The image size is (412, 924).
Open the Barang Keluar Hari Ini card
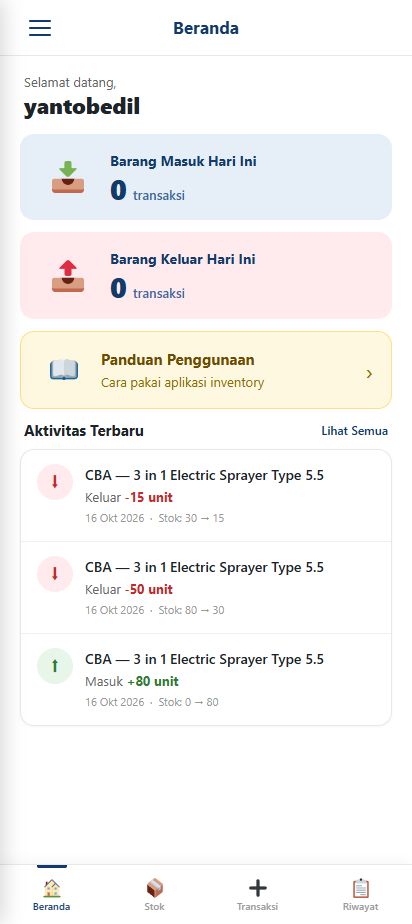[206, 275]
